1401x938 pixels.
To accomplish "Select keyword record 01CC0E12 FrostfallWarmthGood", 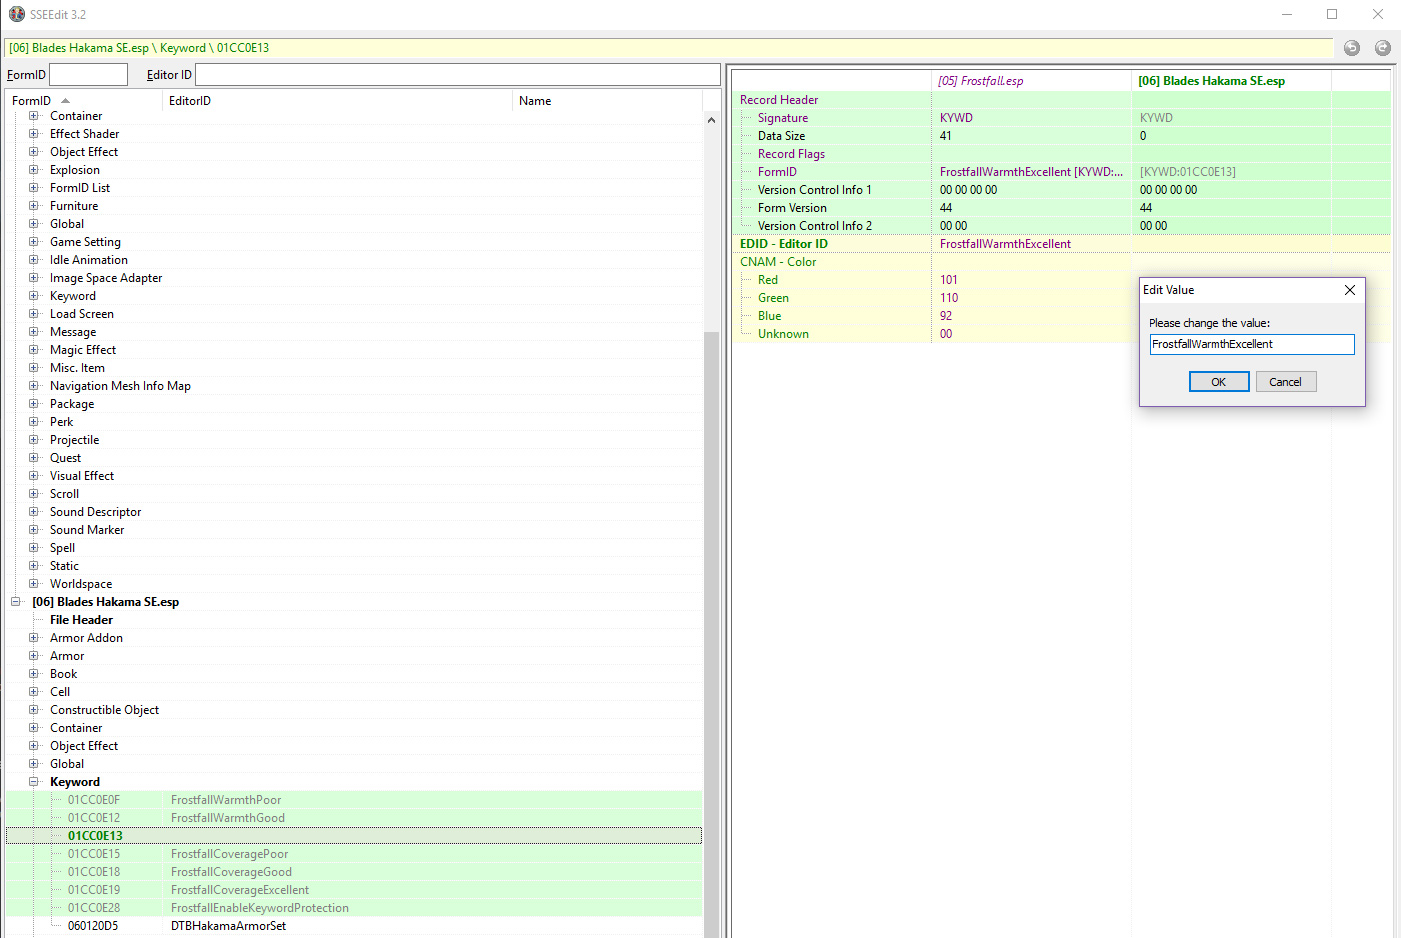I will pos(354,818).
